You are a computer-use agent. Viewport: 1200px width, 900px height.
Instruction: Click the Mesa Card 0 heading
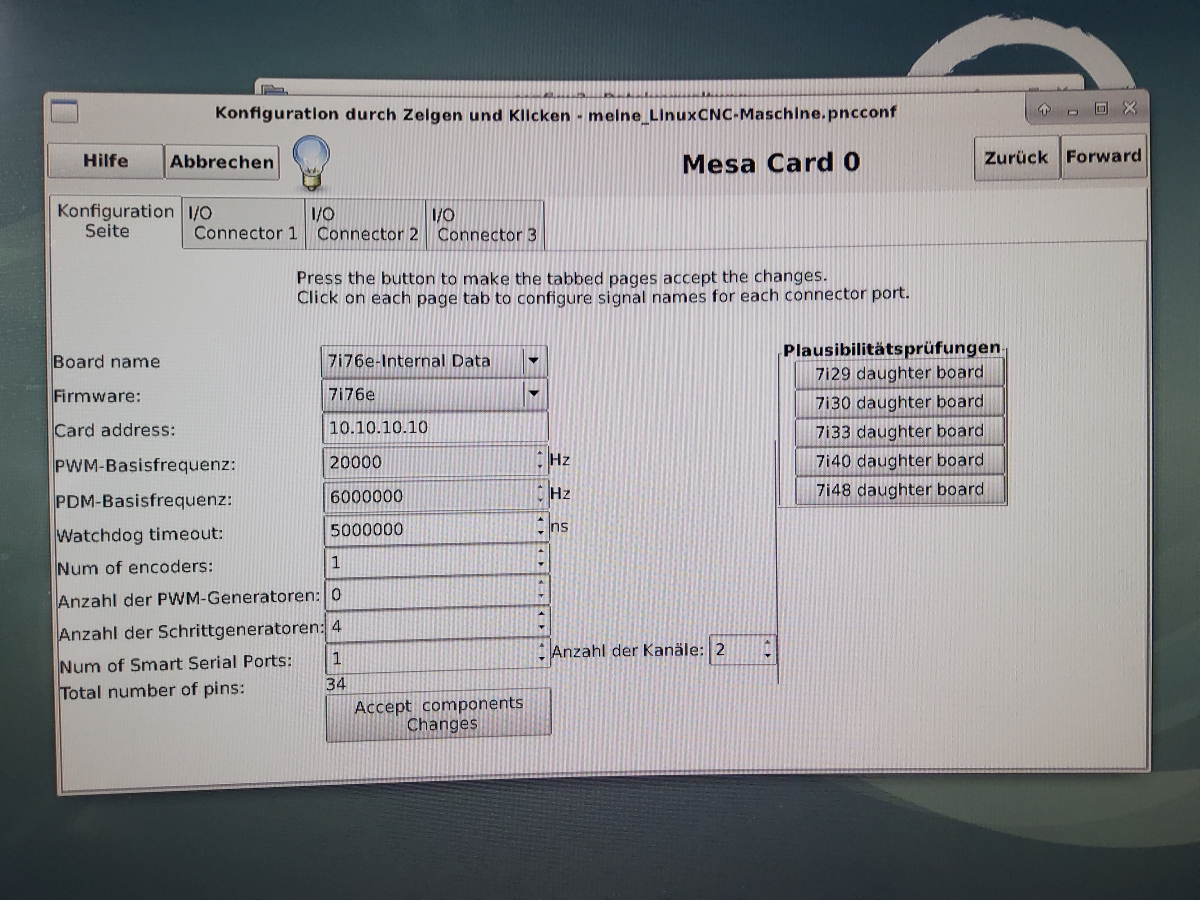(x=770, y=163)
